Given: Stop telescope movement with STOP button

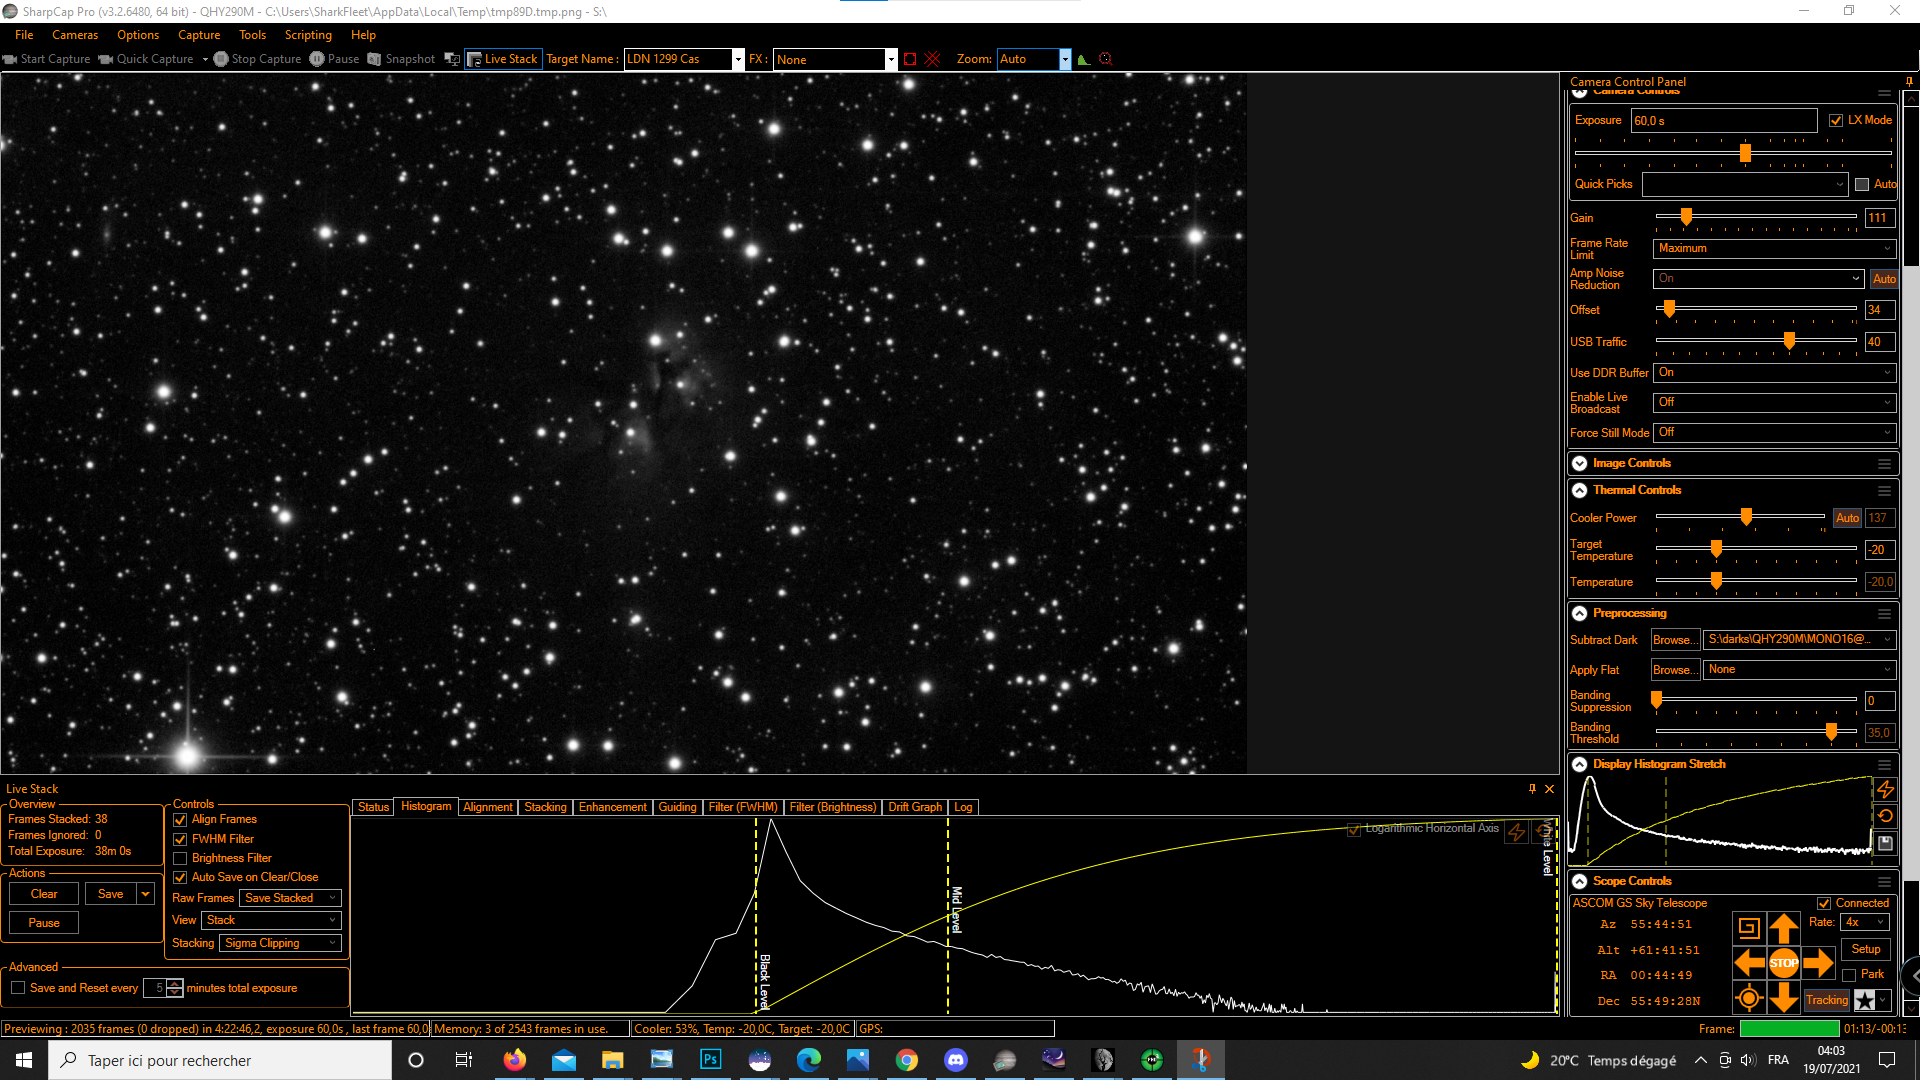Looking at the screenshot, I should click(1784, 963).
